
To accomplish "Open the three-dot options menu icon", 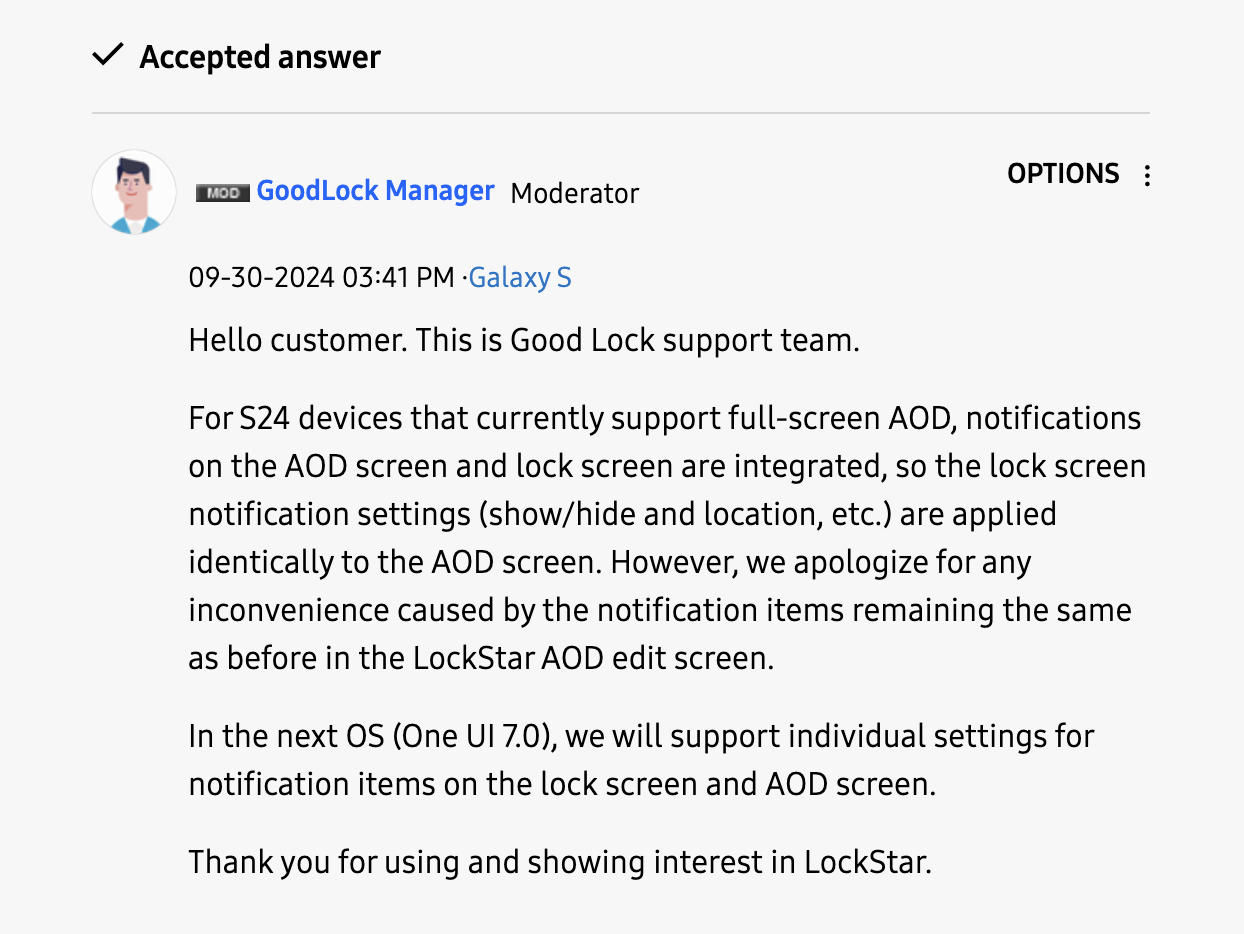I will pos(1147,176).
